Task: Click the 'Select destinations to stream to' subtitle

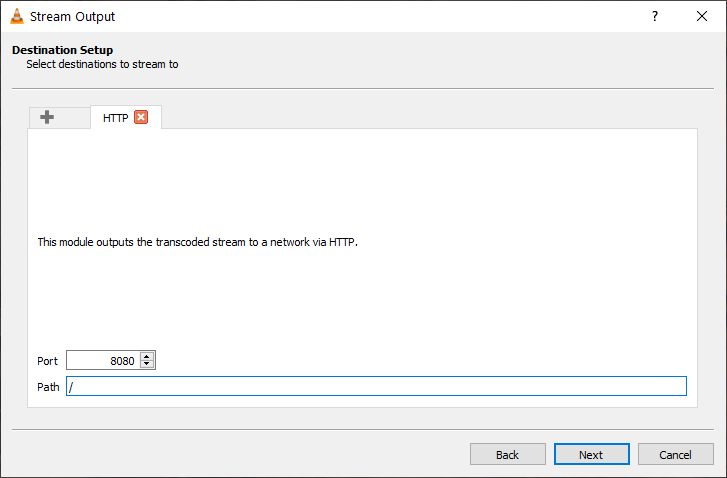Action: click(102, 64)
